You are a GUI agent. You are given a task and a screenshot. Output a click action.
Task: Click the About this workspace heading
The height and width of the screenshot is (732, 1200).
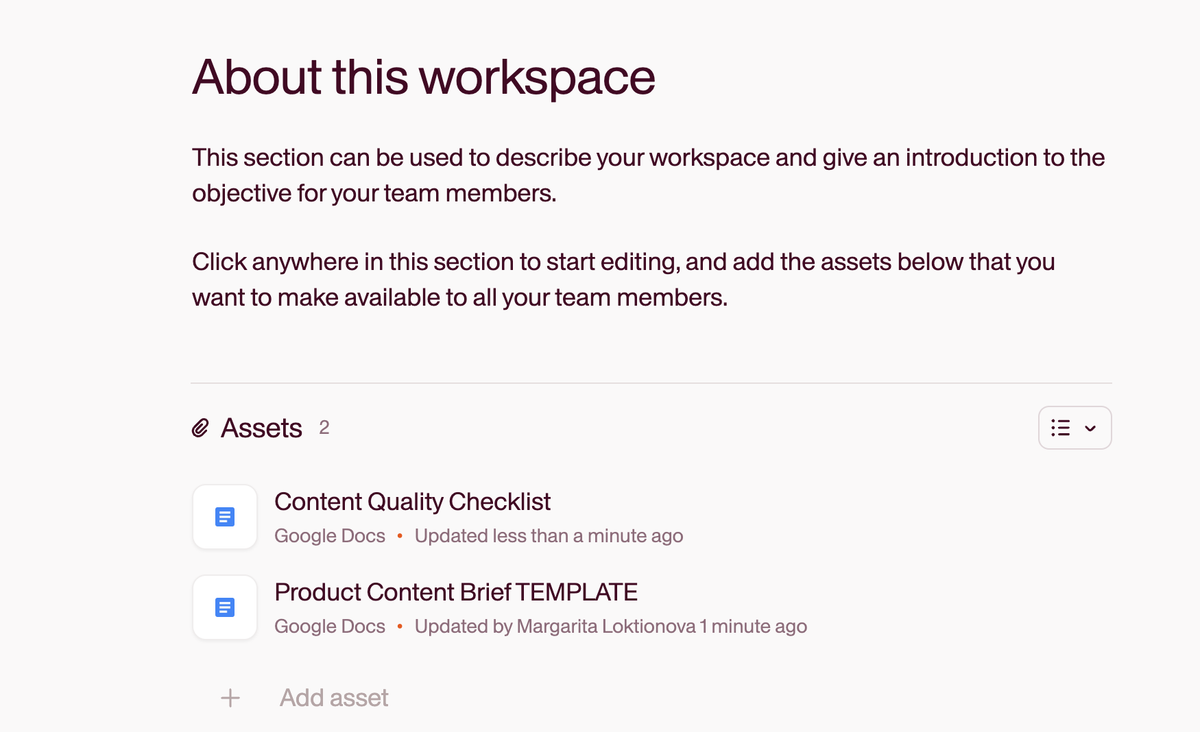(x=423, y=77)
